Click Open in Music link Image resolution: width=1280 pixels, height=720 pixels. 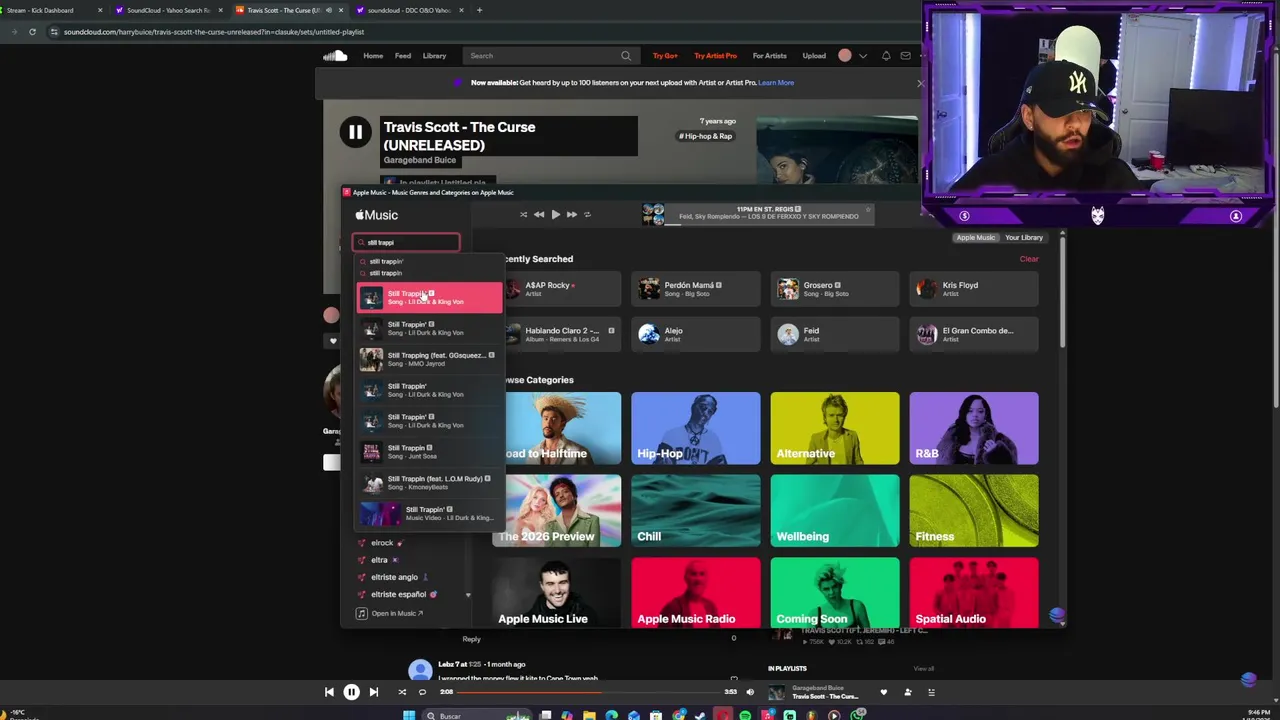[x=390, y=613]
